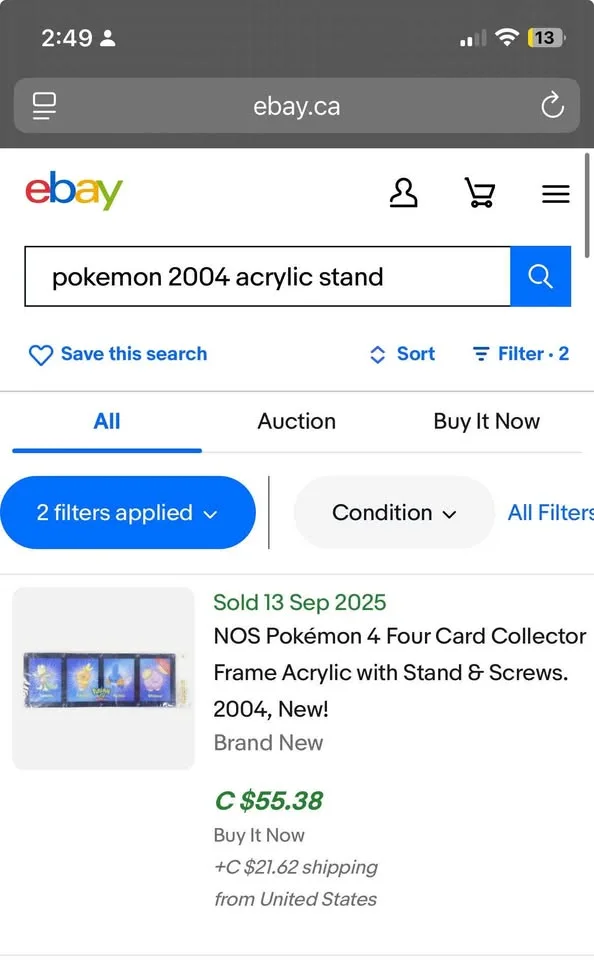This screenshot has width=594, height=960.
Task: Switch to the Buy It Now tab
Action: pos(486,421)
